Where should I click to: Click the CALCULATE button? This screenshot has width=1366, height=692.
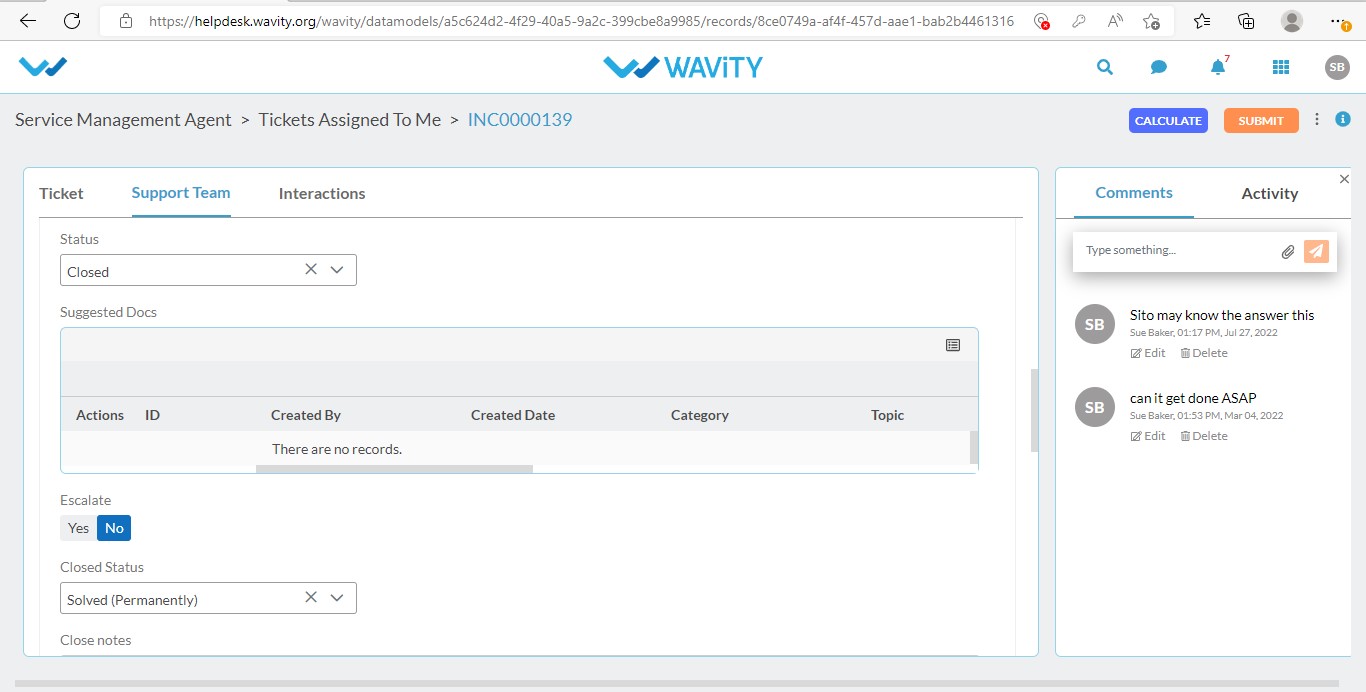click(1168, 120)
